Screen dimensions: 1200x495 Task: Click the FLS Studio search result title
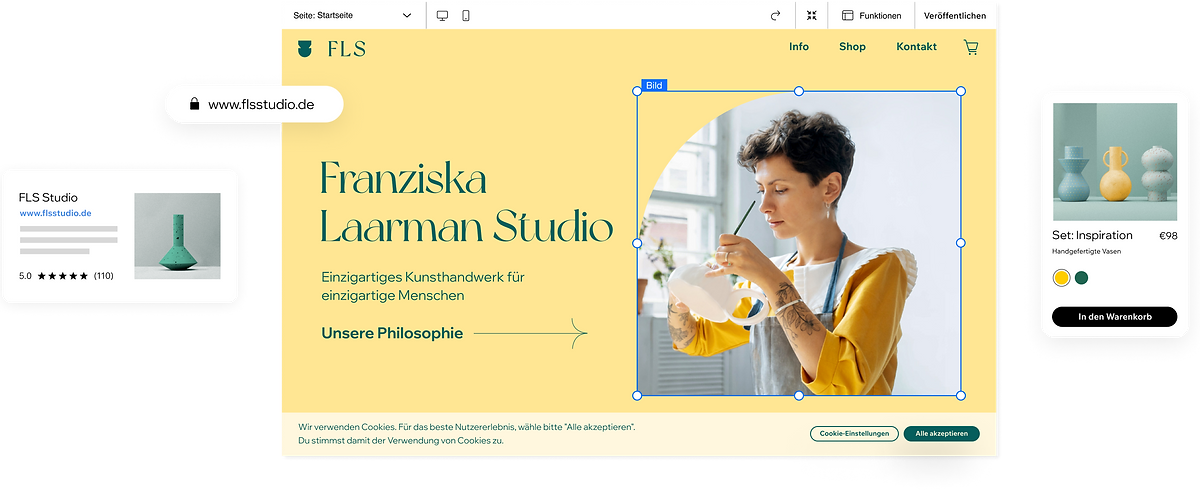tap(48, 198)
